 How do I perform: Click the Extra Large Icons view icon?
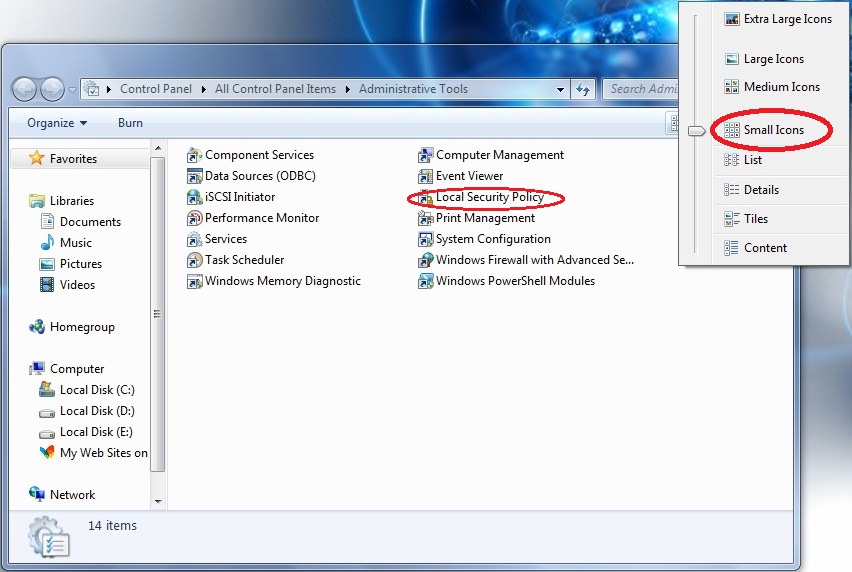pos(731,20)
